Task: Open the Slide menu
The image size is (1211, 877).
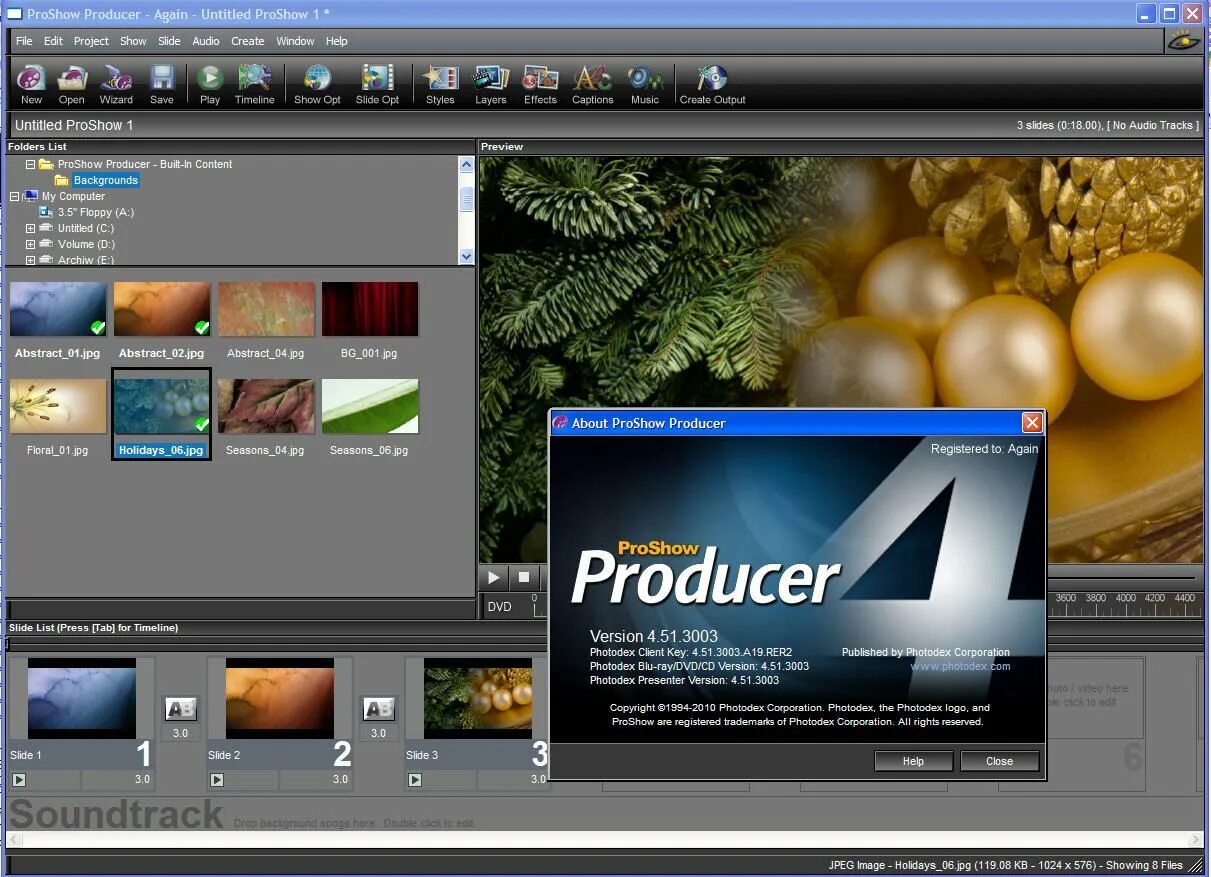Action: (x=169, y=41)
